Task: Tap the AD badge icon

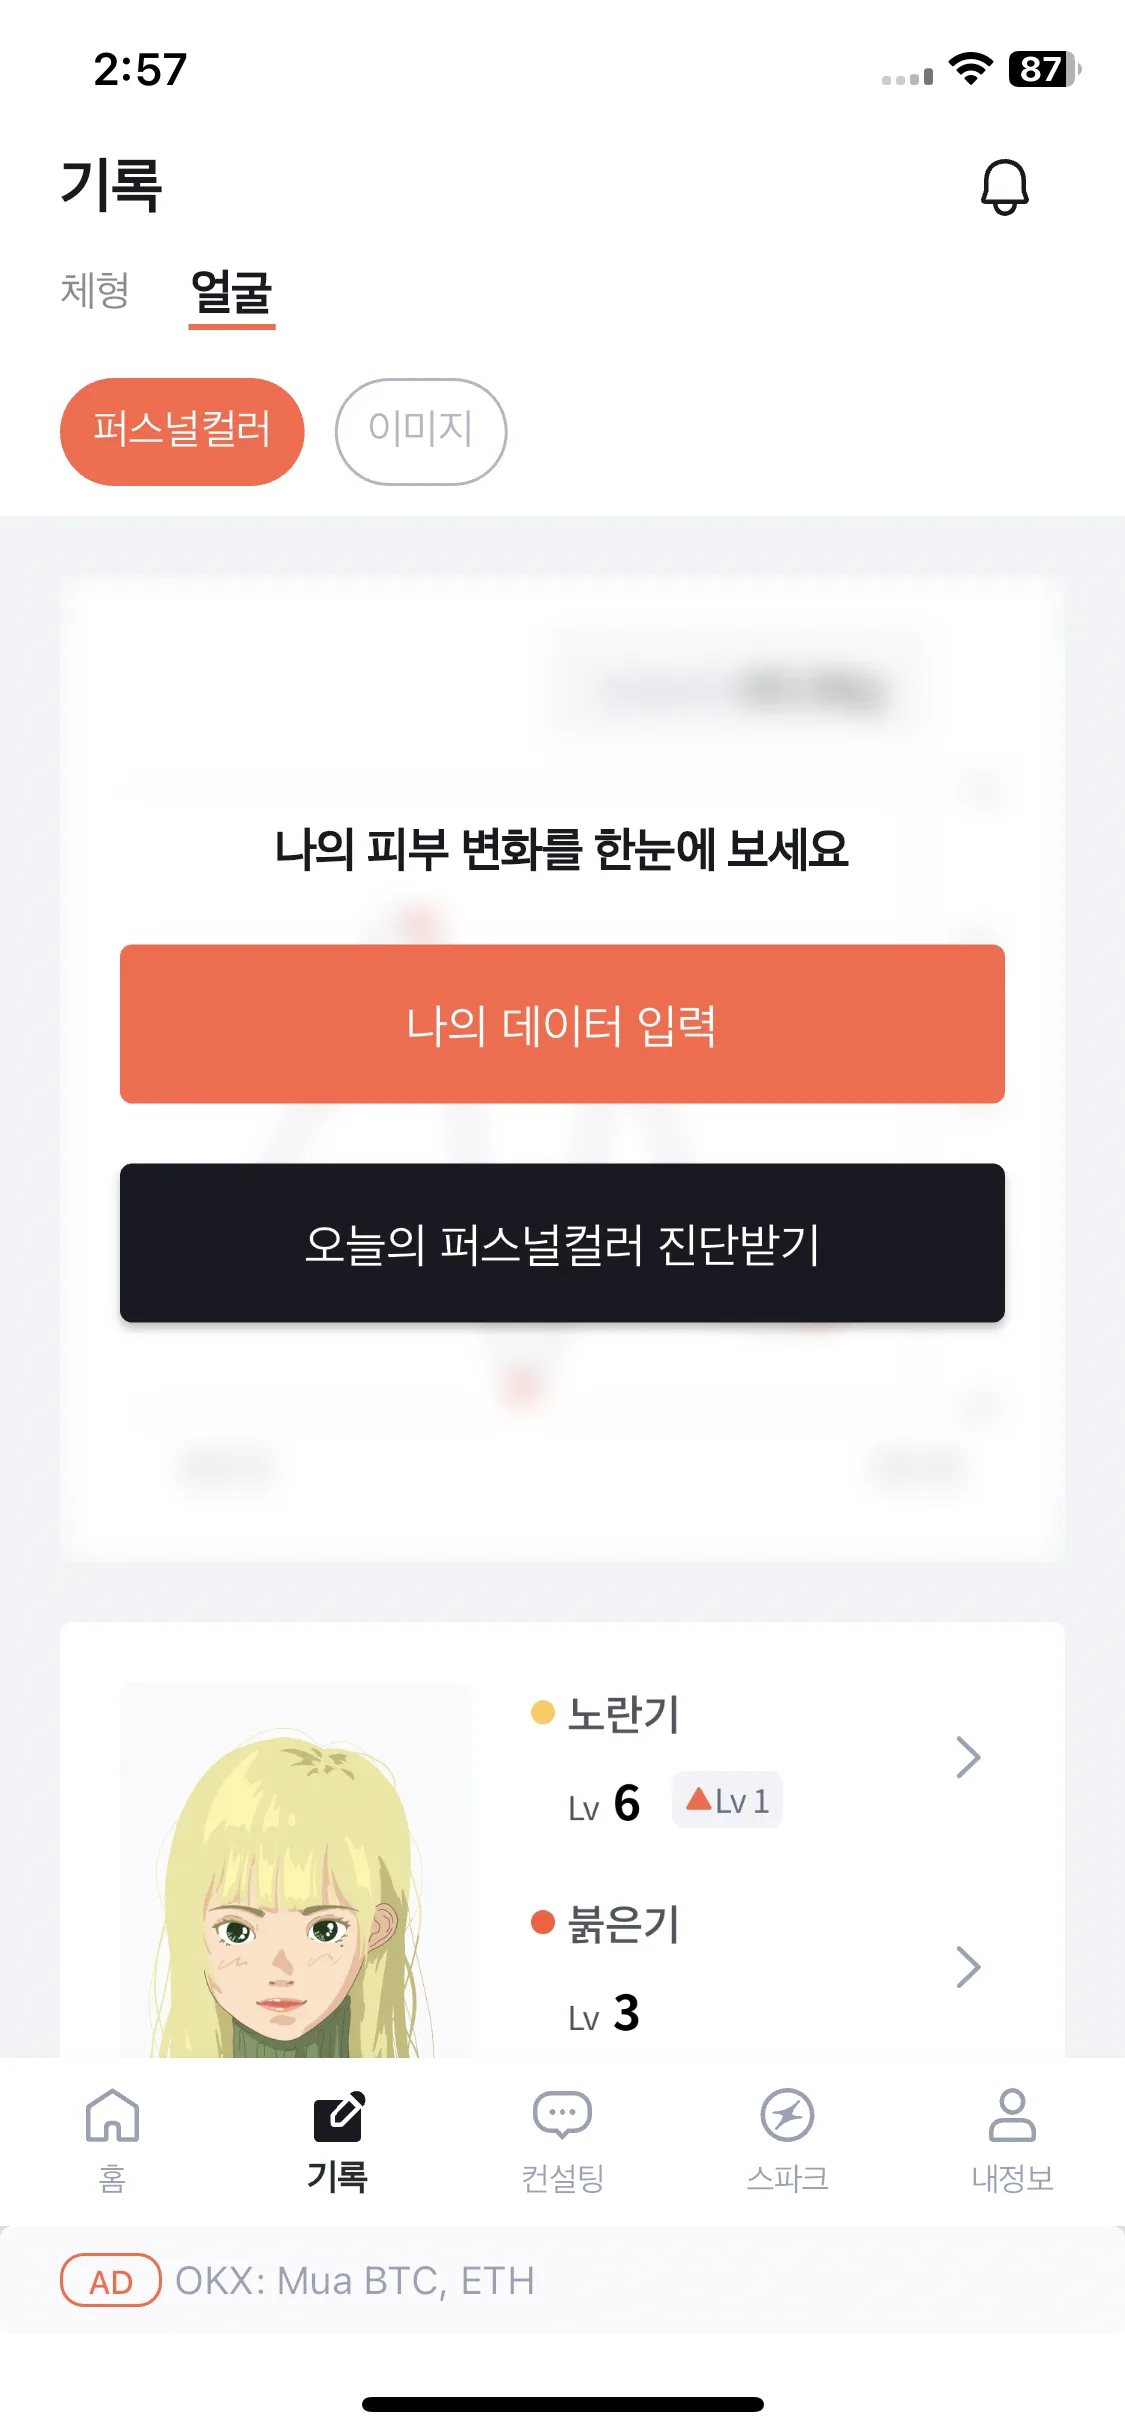Action: tap(111, 2280)
